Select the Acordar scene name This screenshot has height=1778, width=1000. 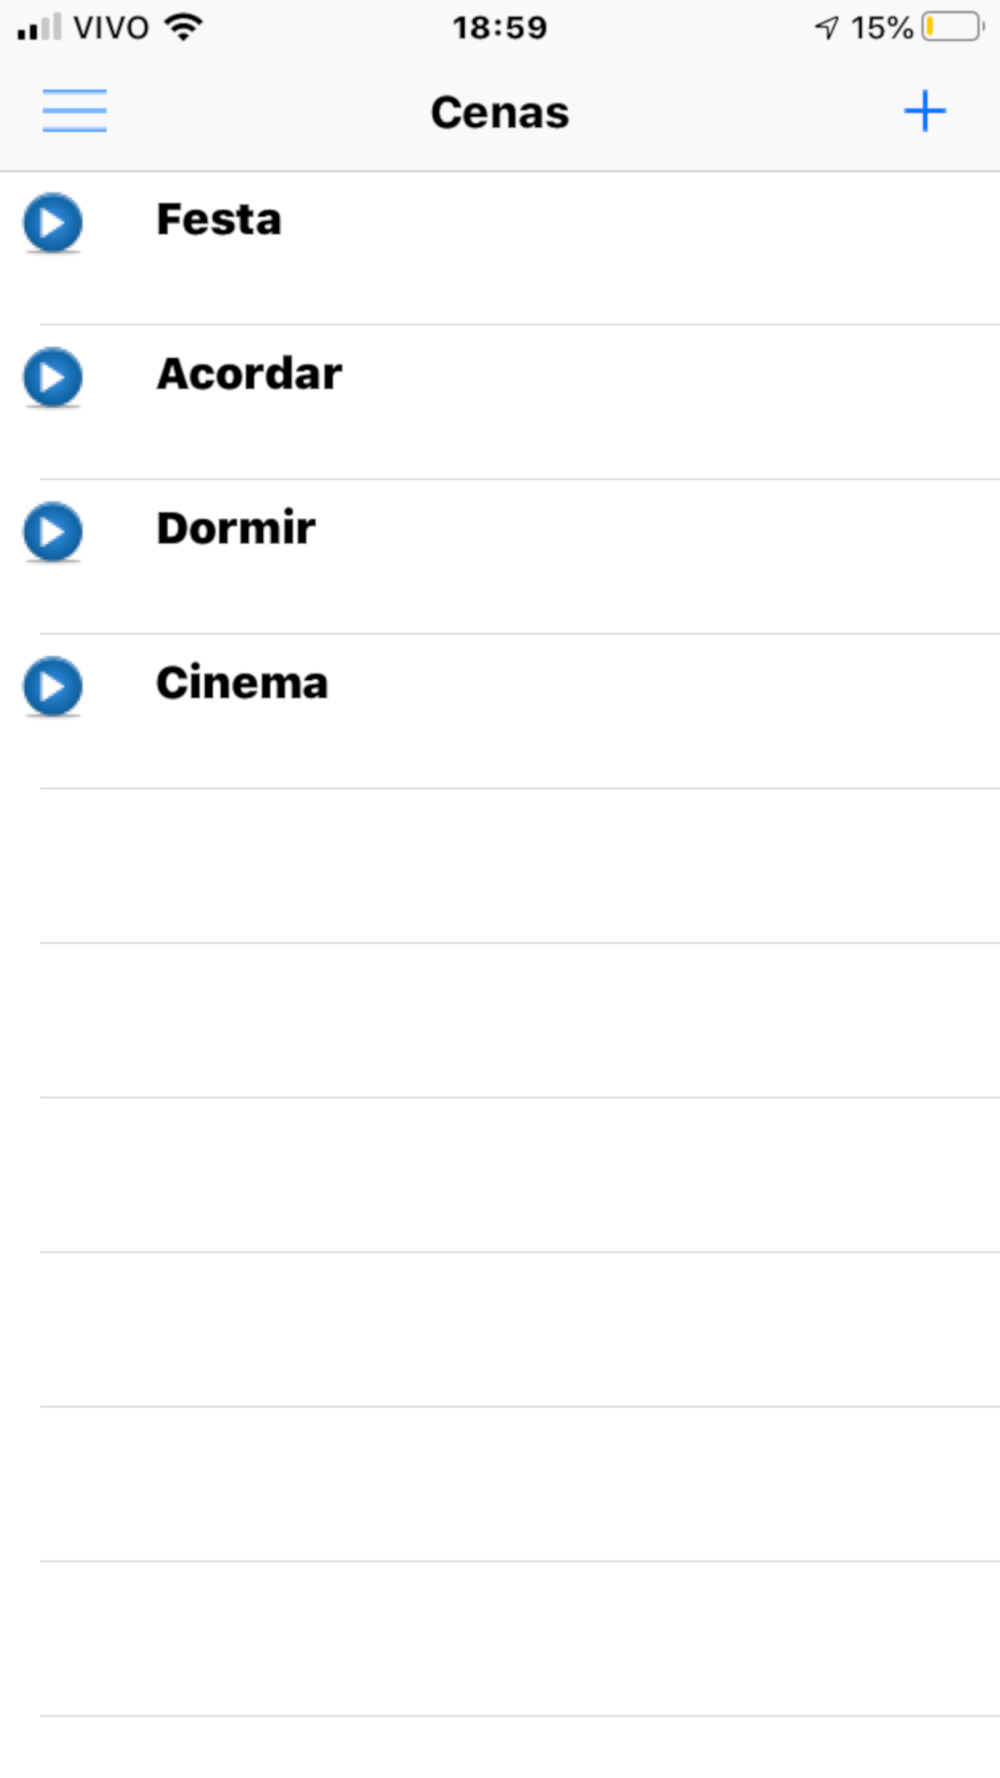pyautogui.click(x=249, y=374)
